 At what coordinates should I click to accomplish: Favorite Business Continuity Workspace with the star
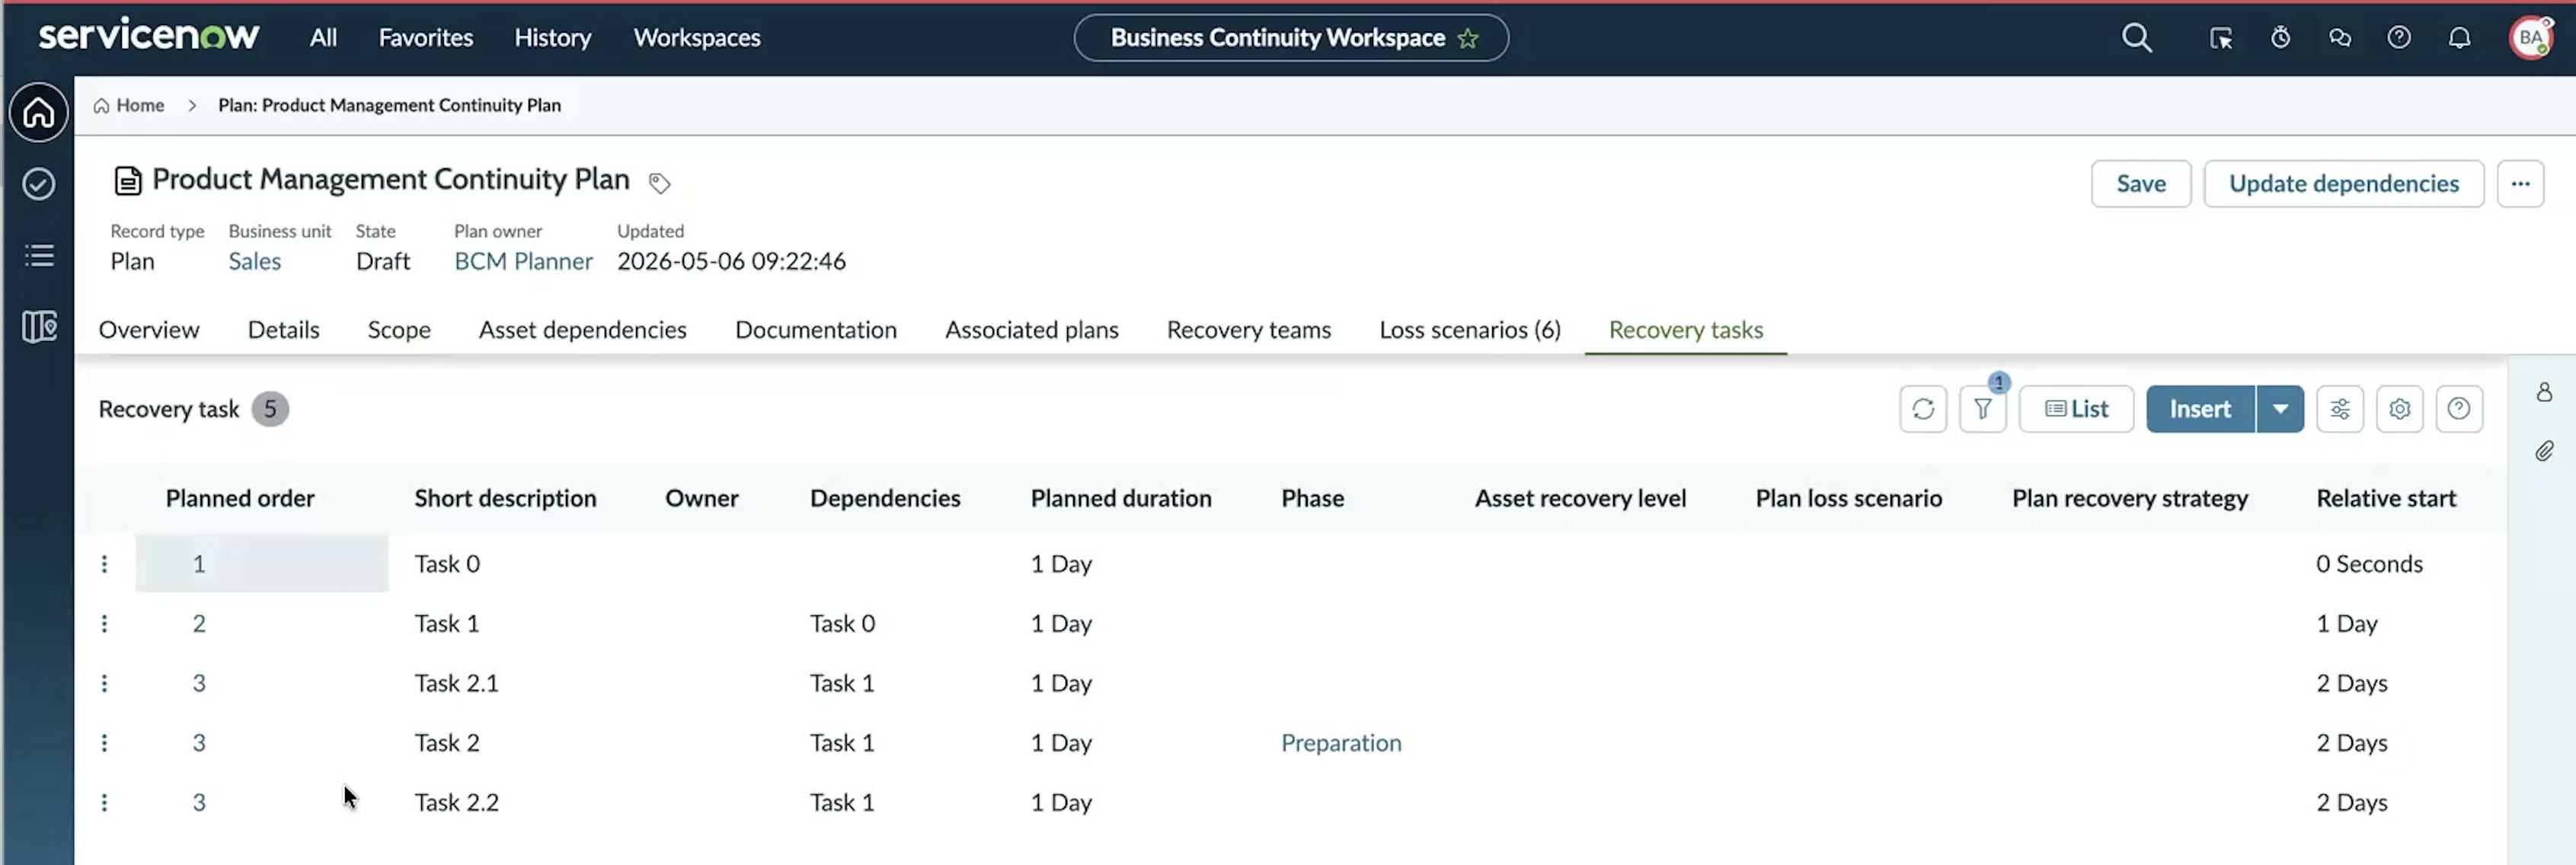click(1467, 38)
